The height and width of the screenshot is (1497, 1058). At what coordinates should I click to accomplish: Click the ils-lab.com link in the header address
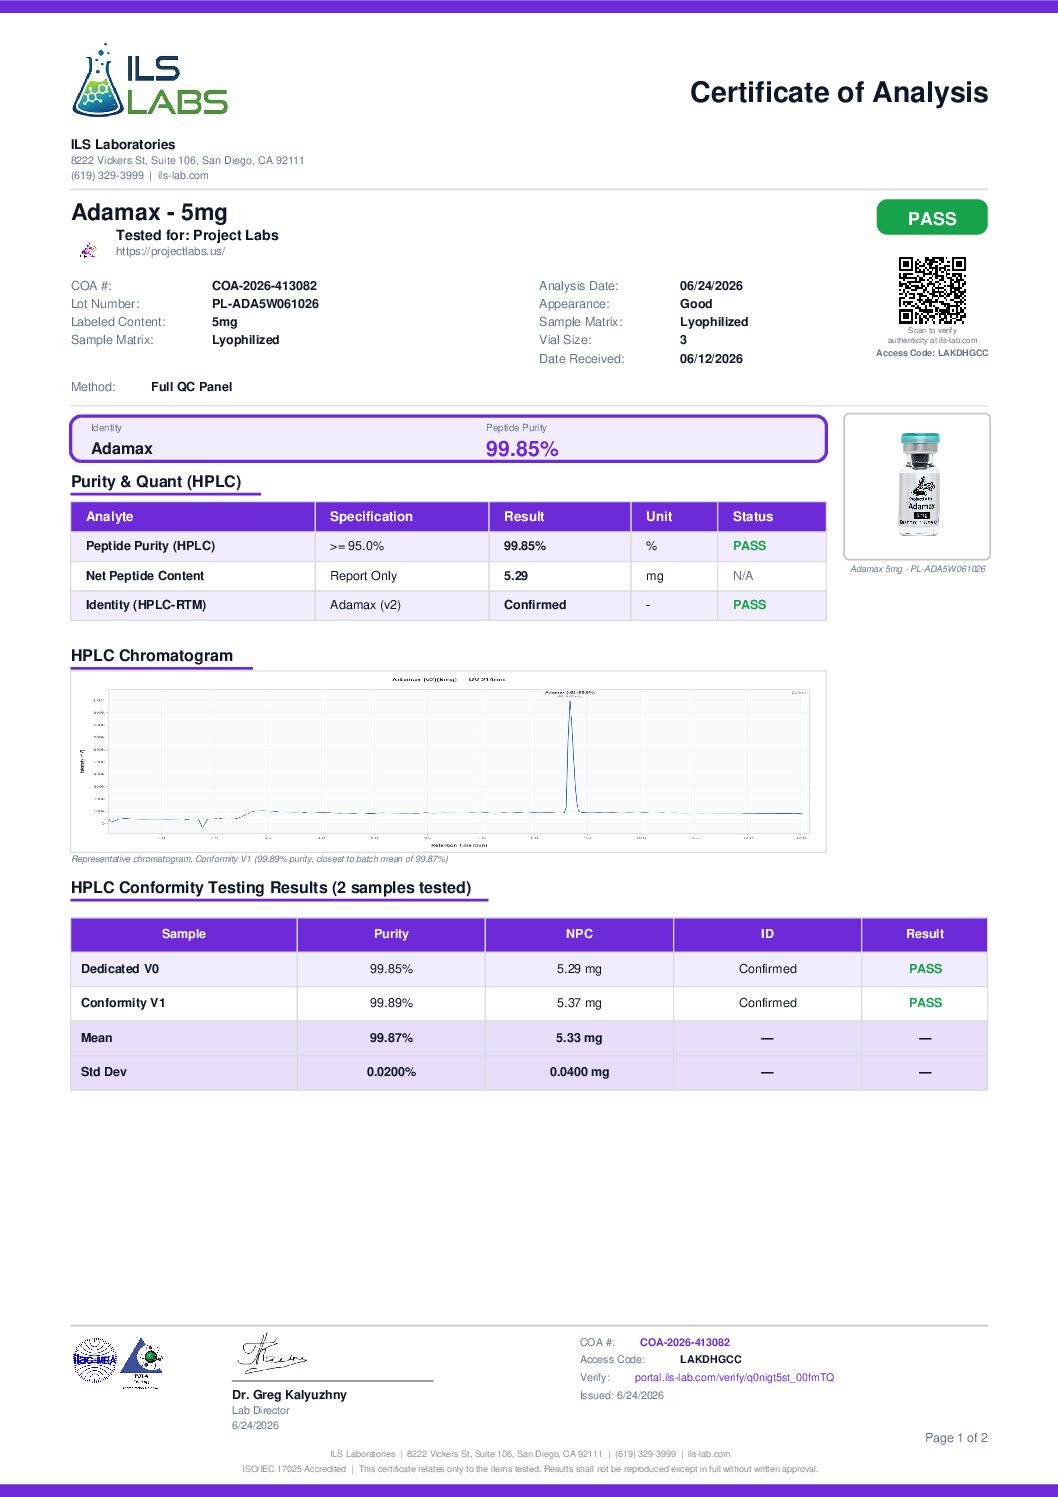(183, 176)
